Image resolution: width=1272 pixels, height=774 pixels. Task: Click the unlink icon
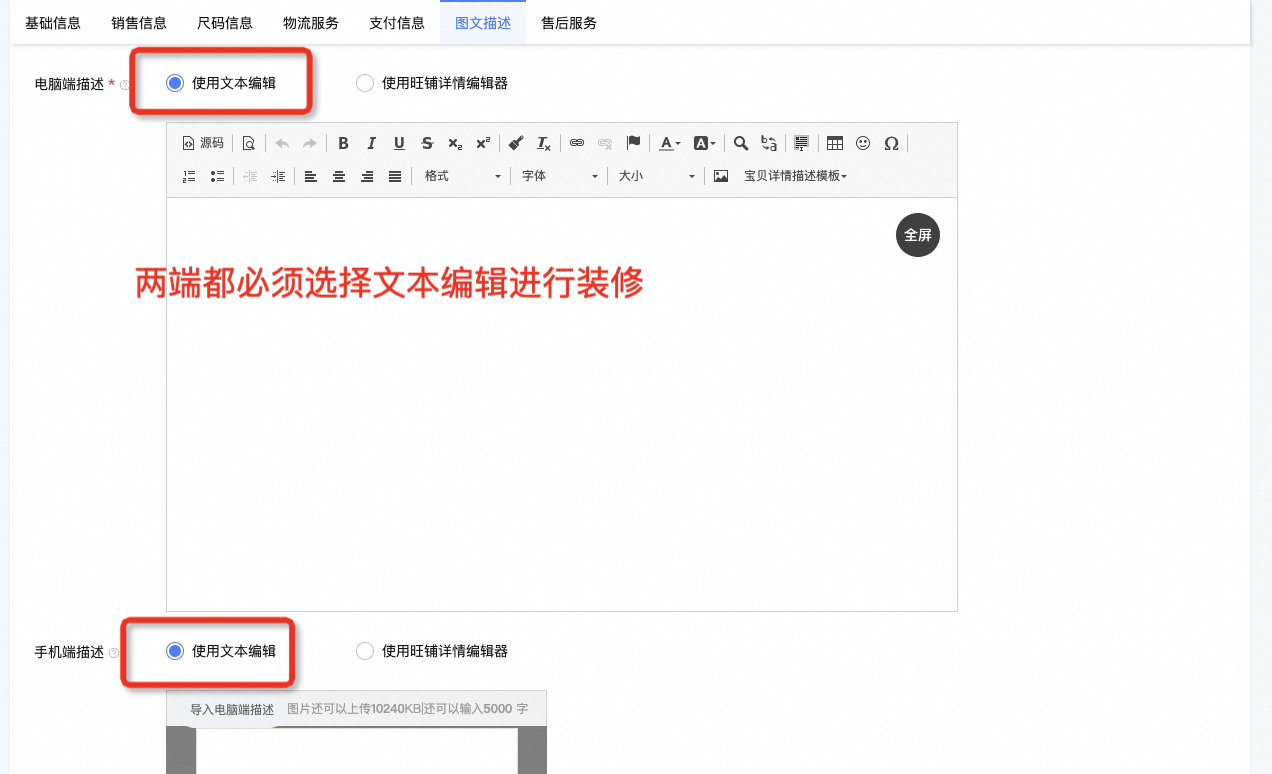coord(605,143)
